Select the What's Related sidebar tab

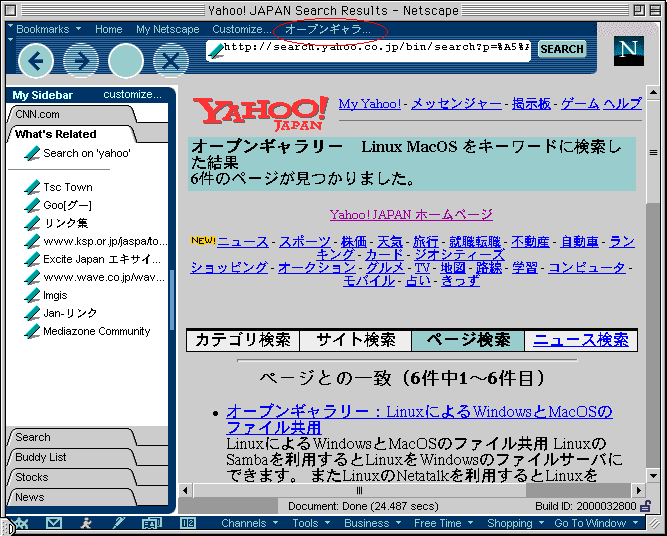tap(72, 134)
